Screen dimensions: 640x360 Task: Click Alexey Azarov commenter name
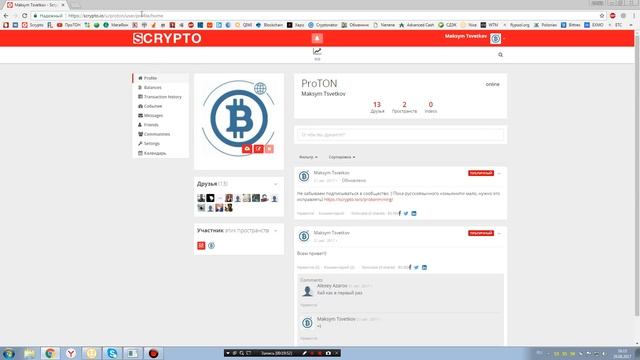pos(332,286)
